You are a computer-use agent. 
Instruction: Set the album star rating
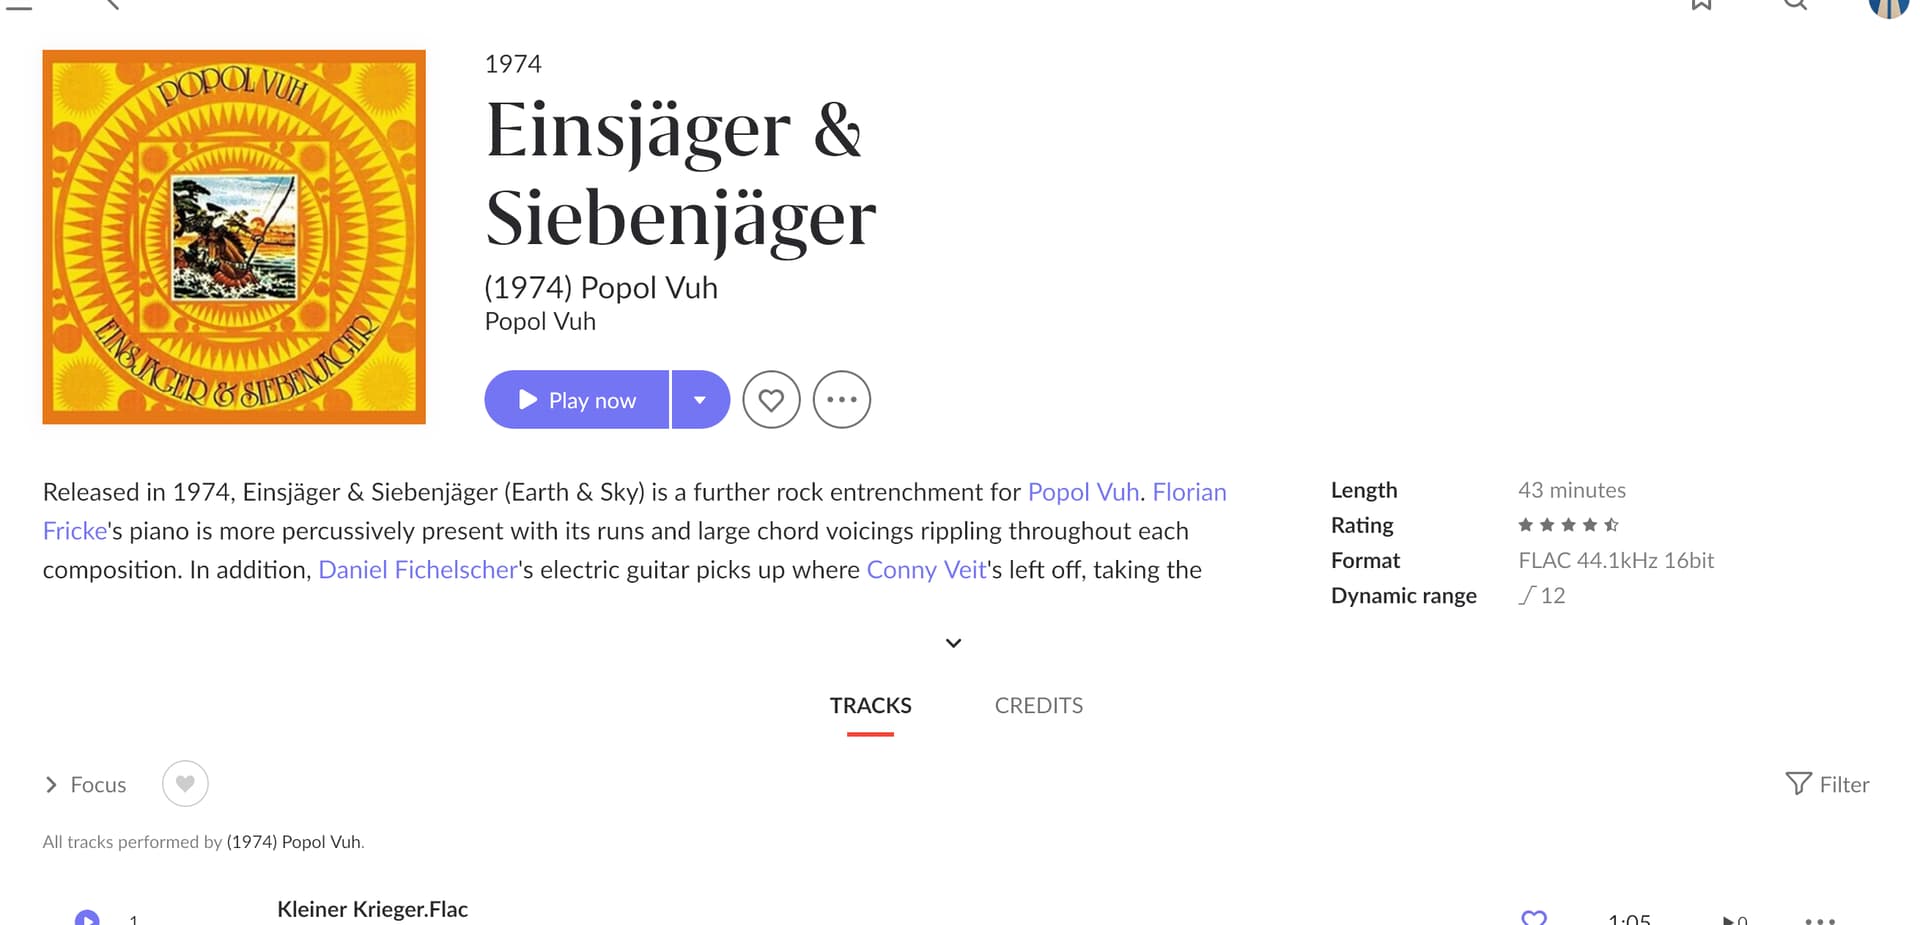[1567, 525]
